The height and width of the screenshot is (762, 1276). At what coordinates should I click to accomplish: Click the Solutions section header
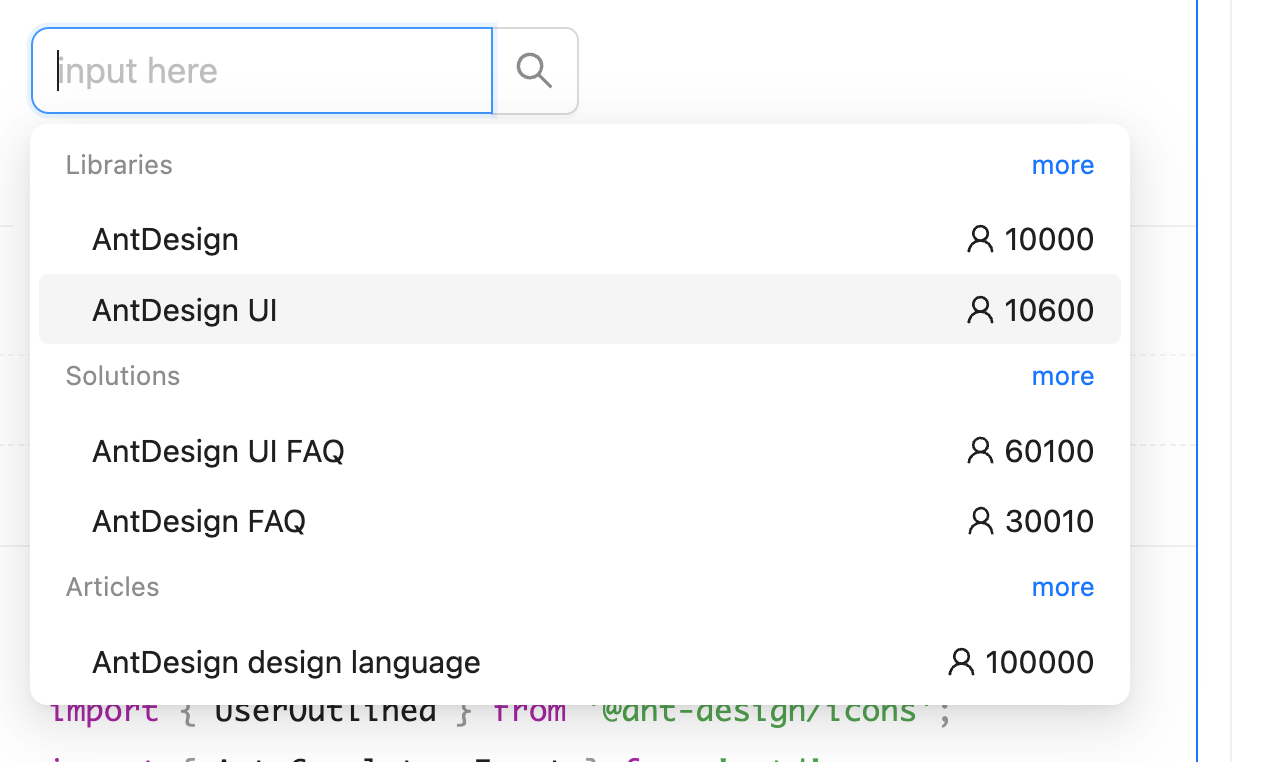(x=123, y=376)
